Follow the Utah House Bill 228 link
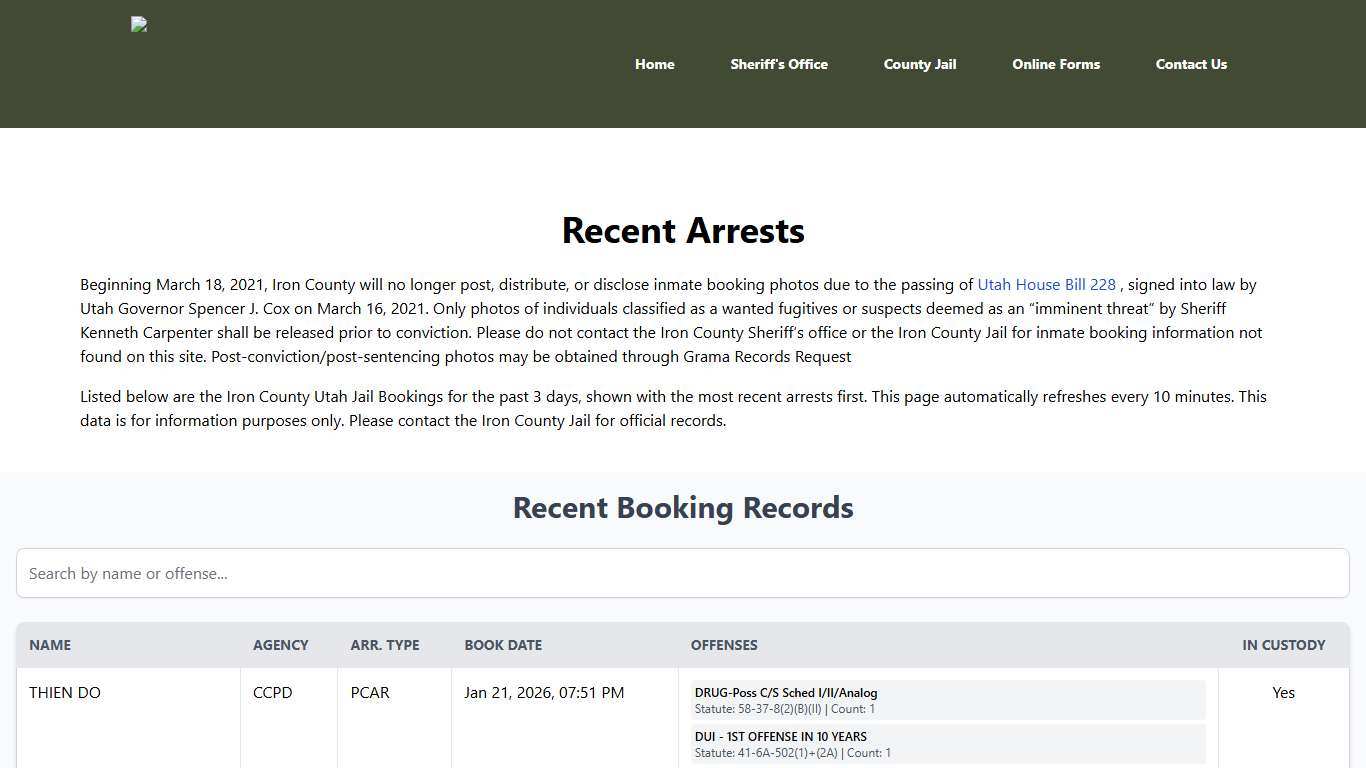 click(1046, 284)
